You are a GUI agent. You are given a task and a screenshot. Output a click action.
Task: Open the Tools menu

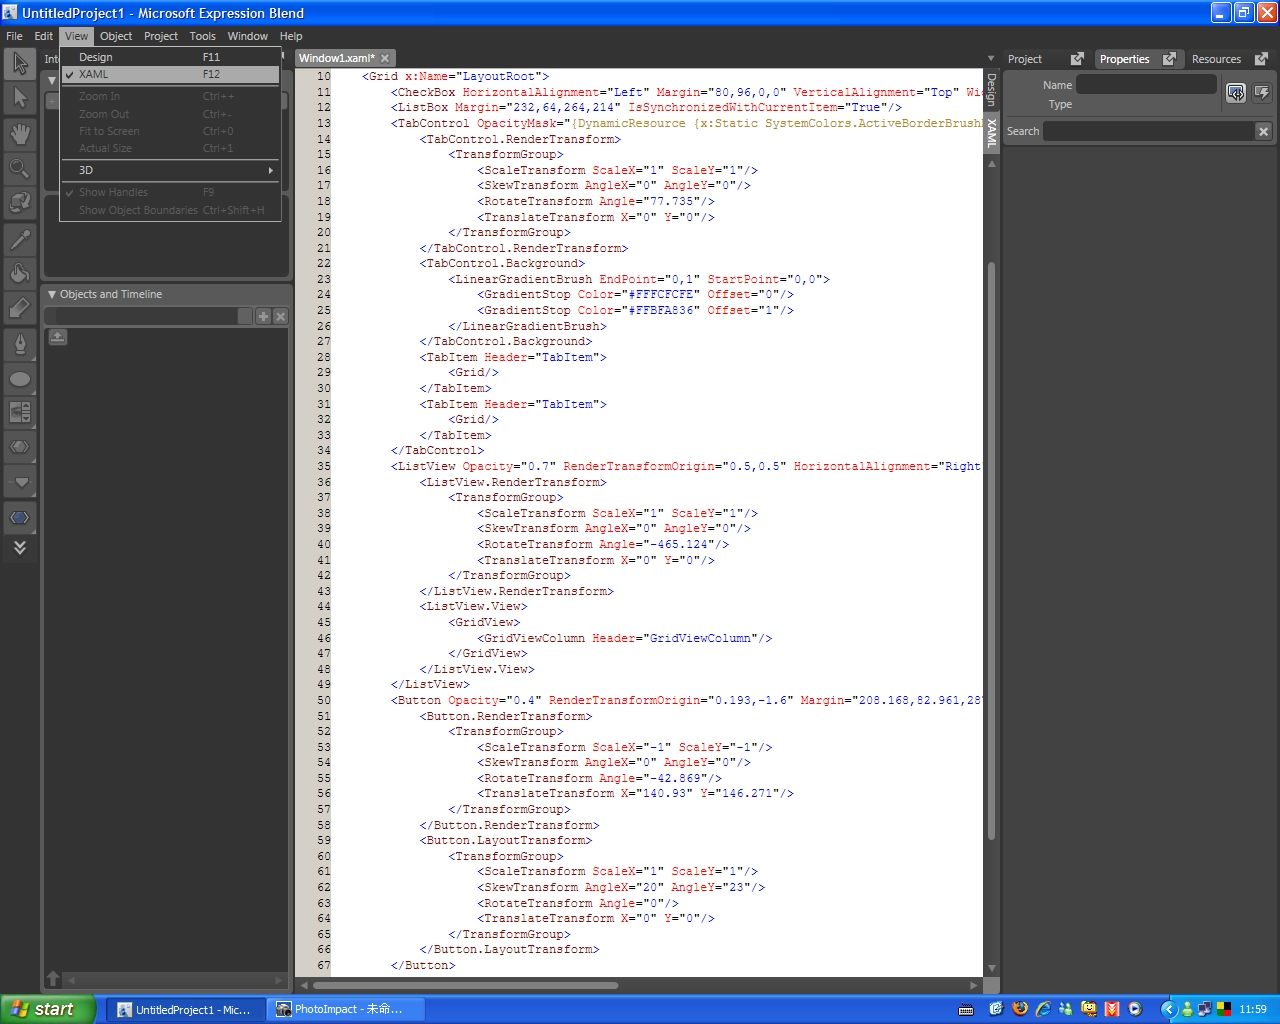pos(203,36)
